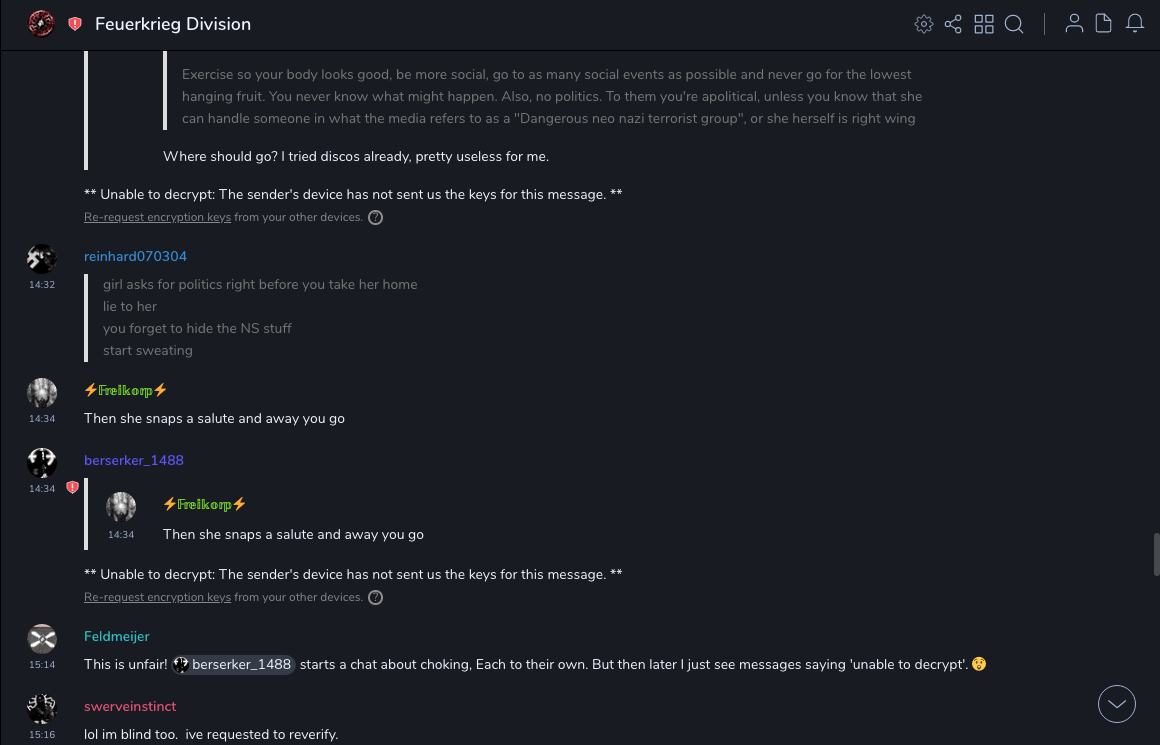The image size is (1160, 745).
Task: Click swerveinstinct username
Action: tap(130, 707)
